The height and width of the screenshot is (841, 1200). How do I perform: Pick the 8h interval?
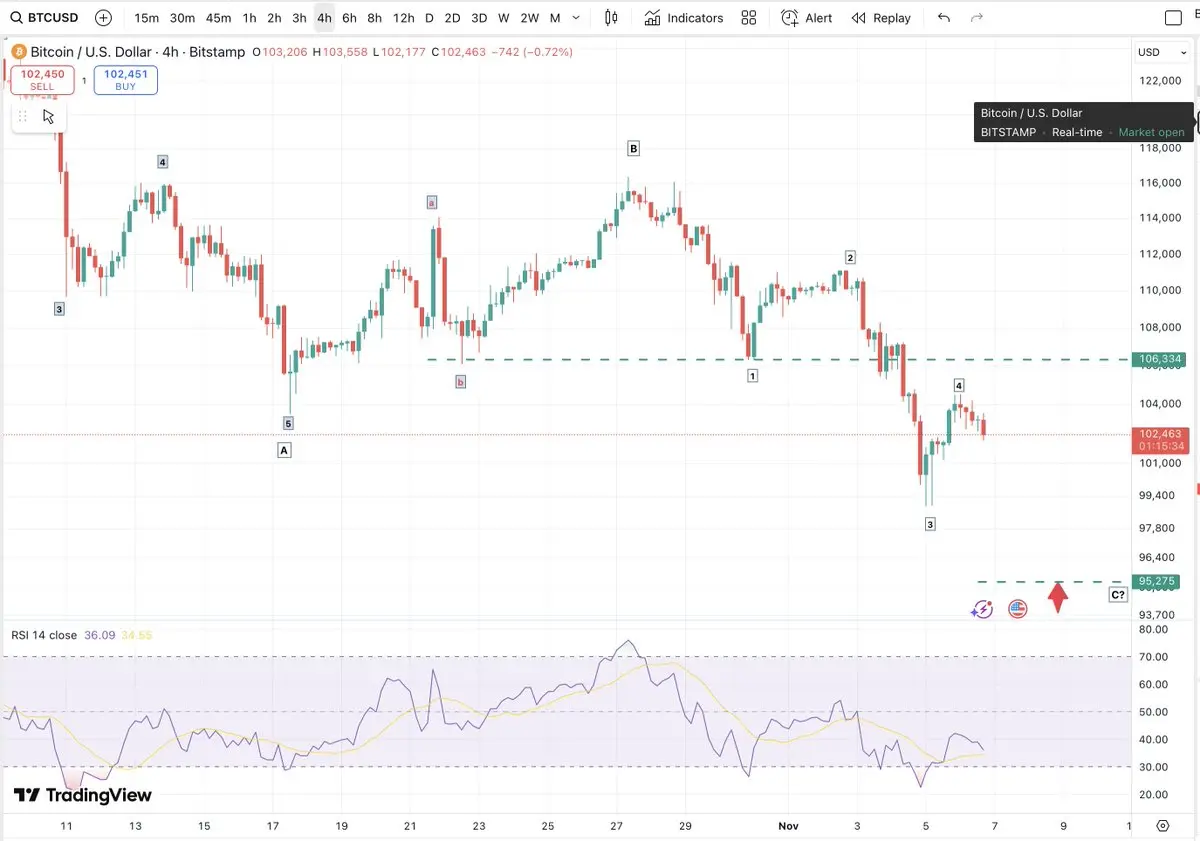[x=374, y=18]
